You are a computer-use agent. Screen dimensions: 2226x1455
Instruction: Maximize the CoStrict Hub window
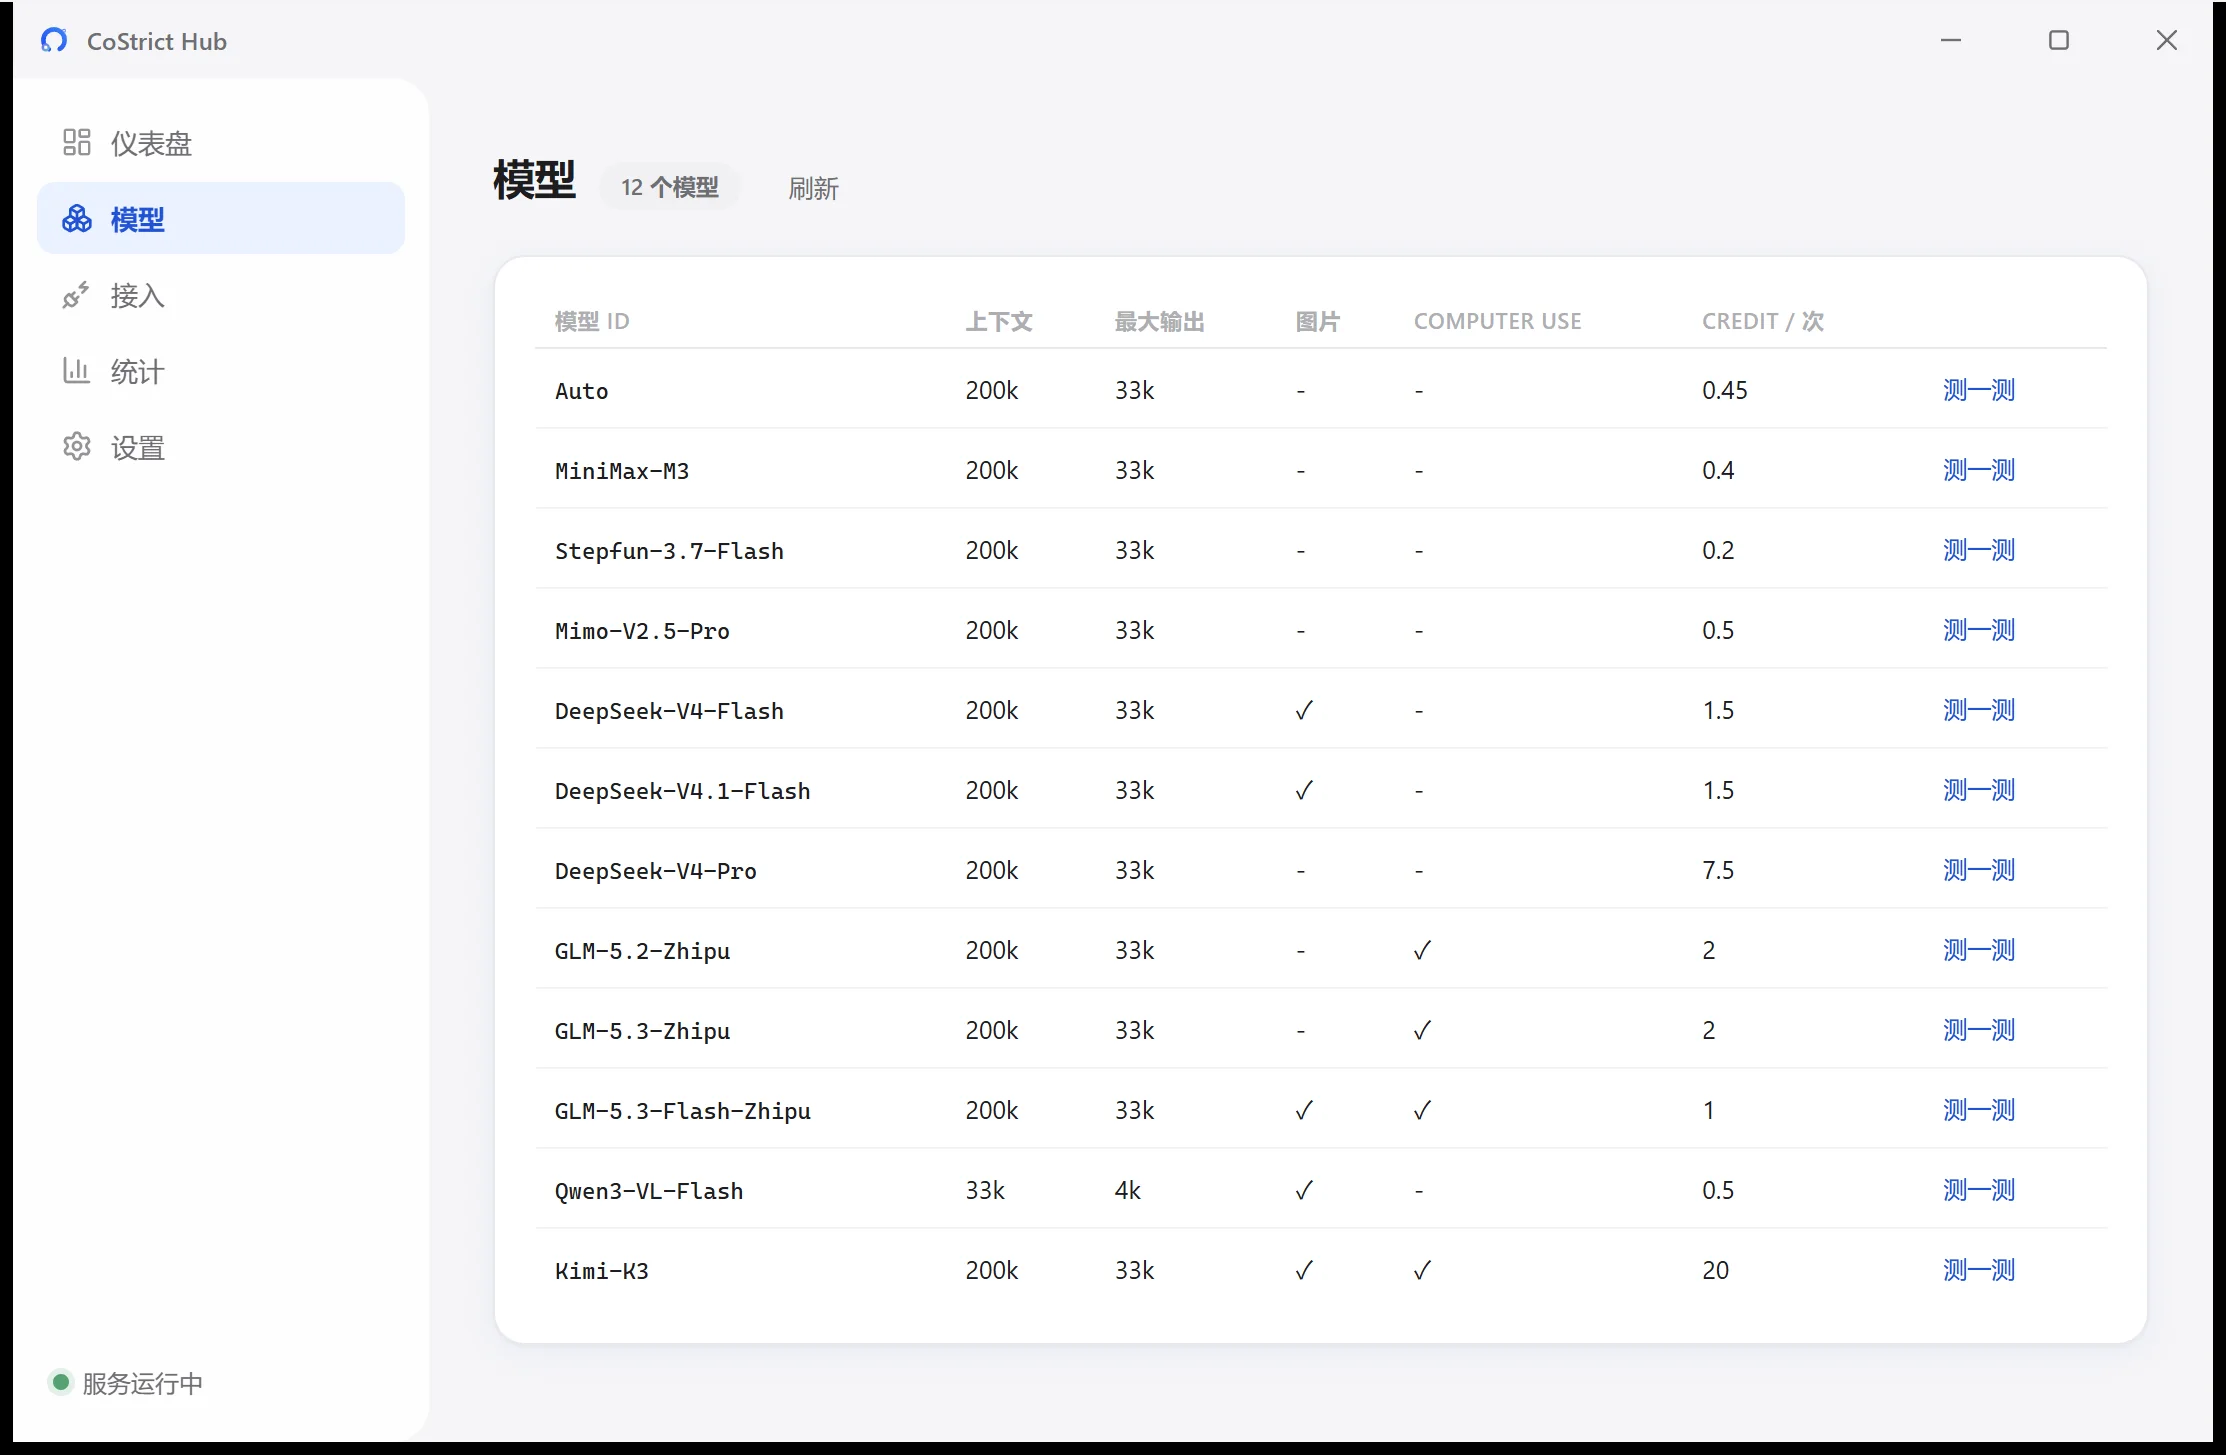pyautogui.click(x=2059, y=40)
